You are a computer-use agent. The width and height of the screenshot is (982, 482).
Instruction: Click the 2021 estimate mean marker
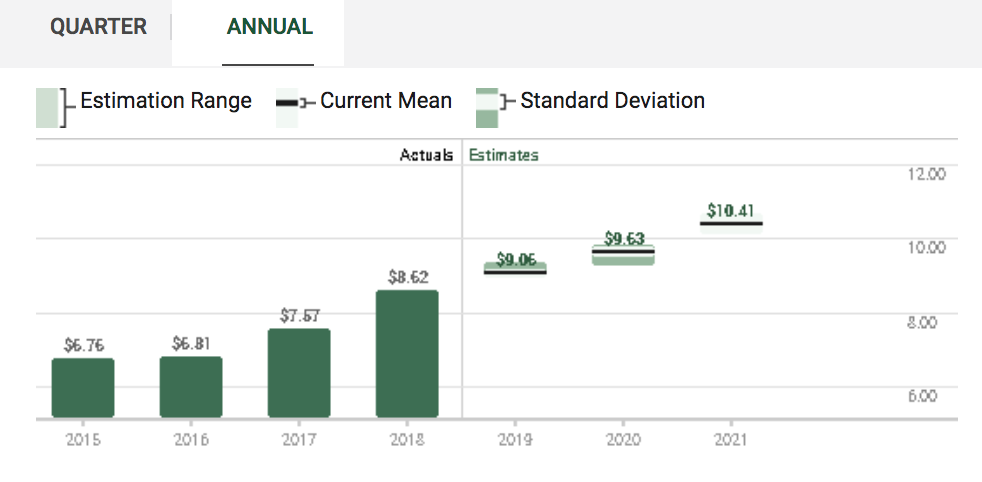(731, 223)
